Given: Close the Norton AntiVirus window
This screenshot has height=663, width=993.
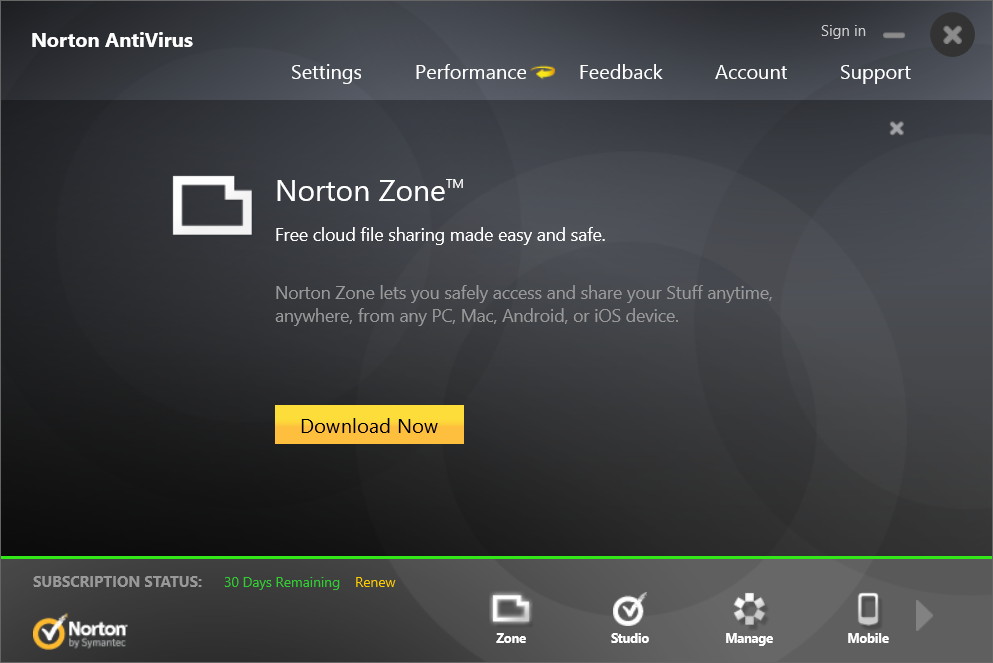Looking at the screenshot, I should (952, 35).
